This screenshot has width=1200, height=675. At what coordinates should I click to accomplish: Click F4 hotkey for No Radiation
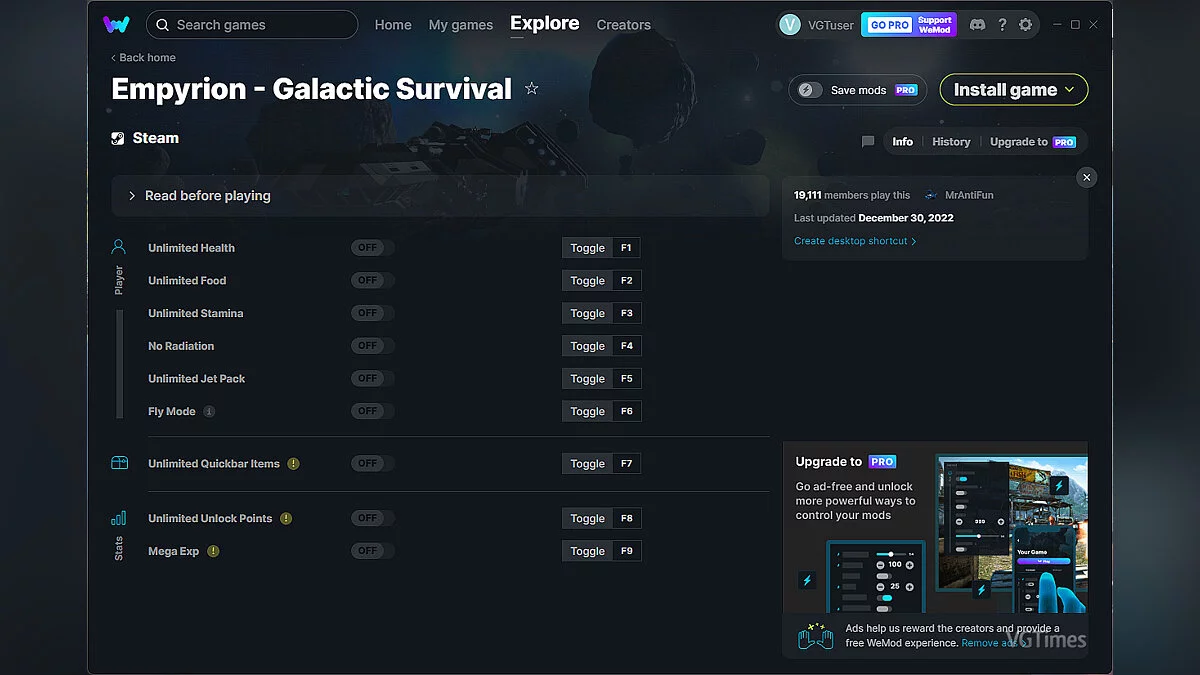pyautogui.click(x=627, y=346)
